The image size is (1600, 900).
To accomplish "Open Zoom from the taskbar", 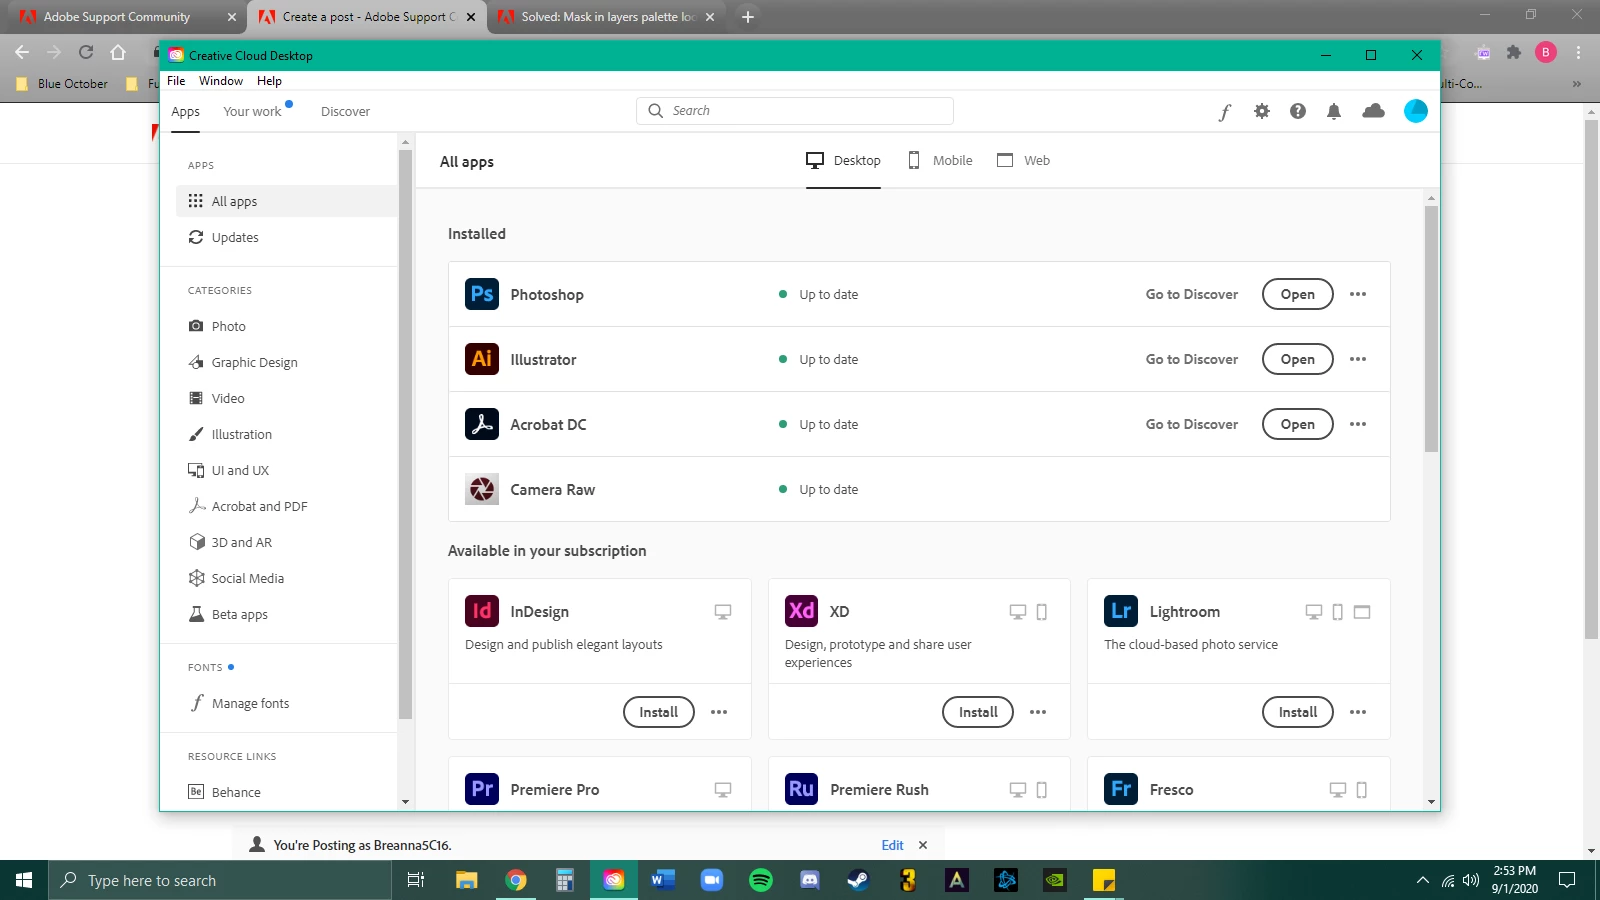I will 712,880.
